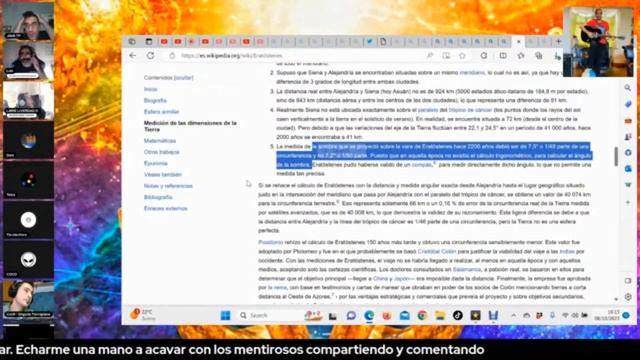Viewport: 640px width, 360px height.
Task: Open Favorites list in Edge toolbar
Action: [x=521, y=56]
